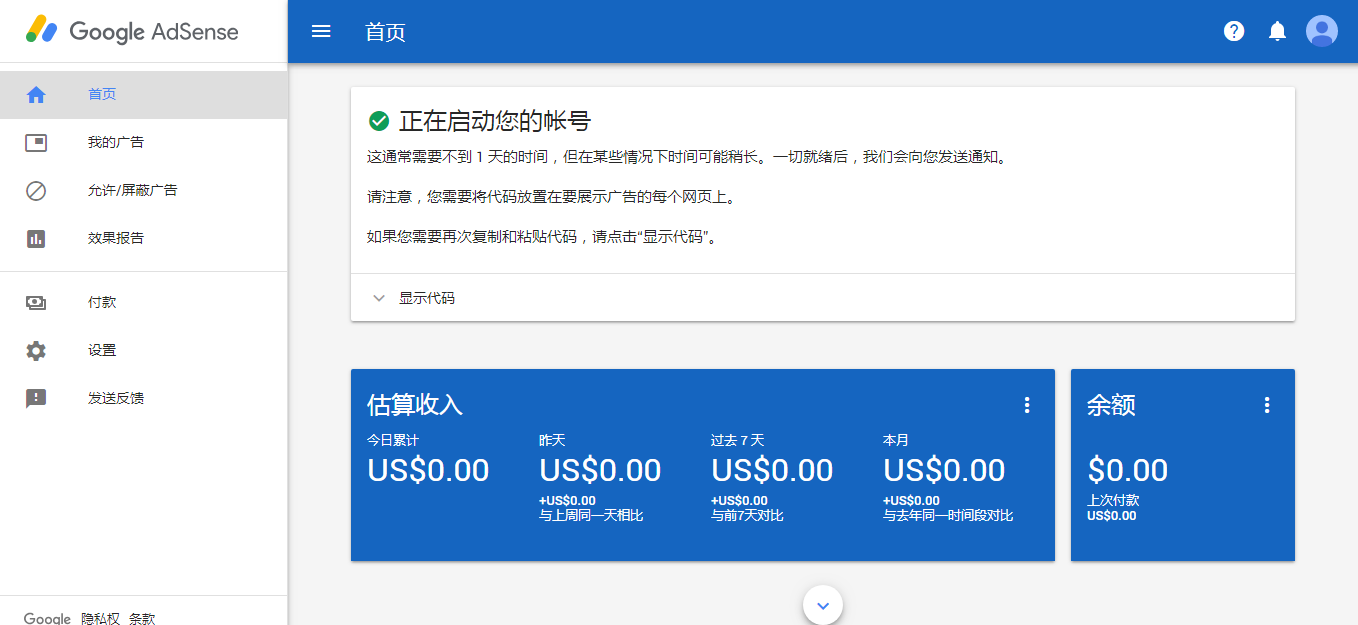Screen dimensions: 1358x625
Task: Click the 我的广告 sidebar icon
Action: (36, 143)
